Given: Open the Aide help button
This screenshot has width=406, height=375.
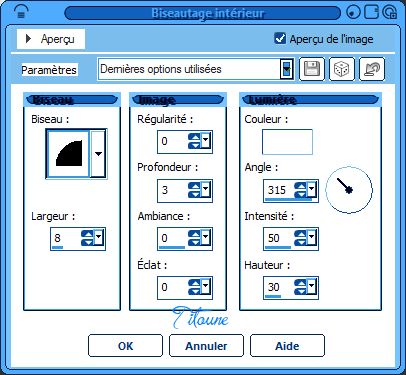Looking at the screenshot, I should point(287,346).
